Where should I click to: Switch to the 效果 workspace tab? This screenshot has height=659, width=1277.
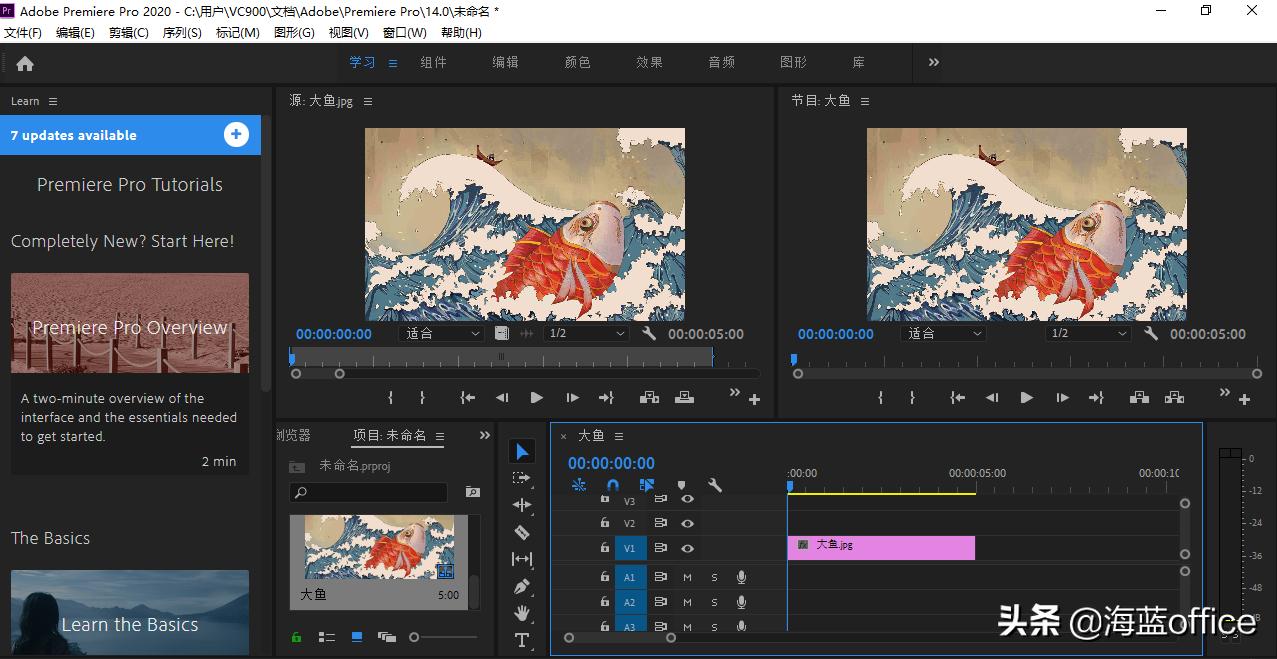[x=649, y=62]
